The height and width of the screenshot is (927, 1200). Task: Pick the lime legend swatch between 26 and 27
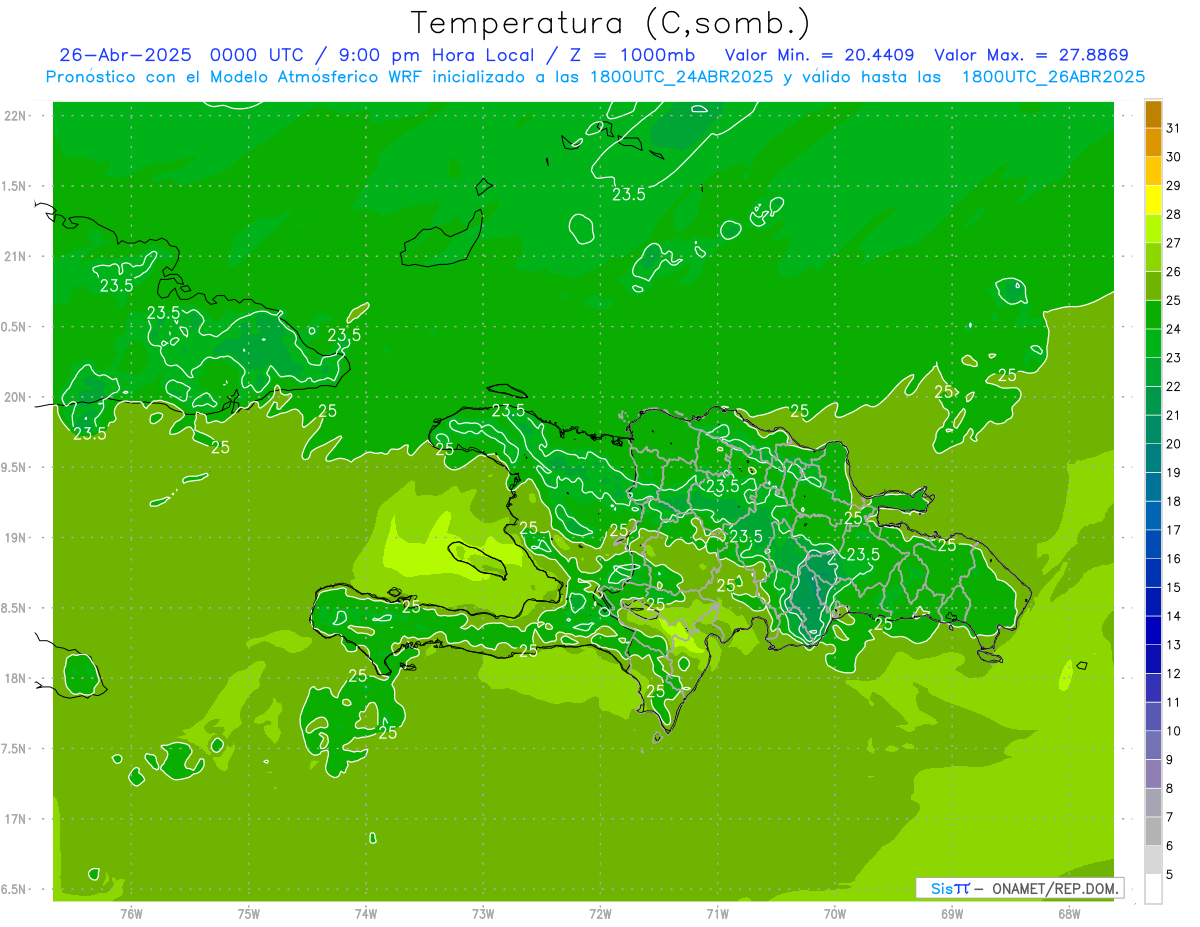pyautogui.click(x=1153, y=258)
